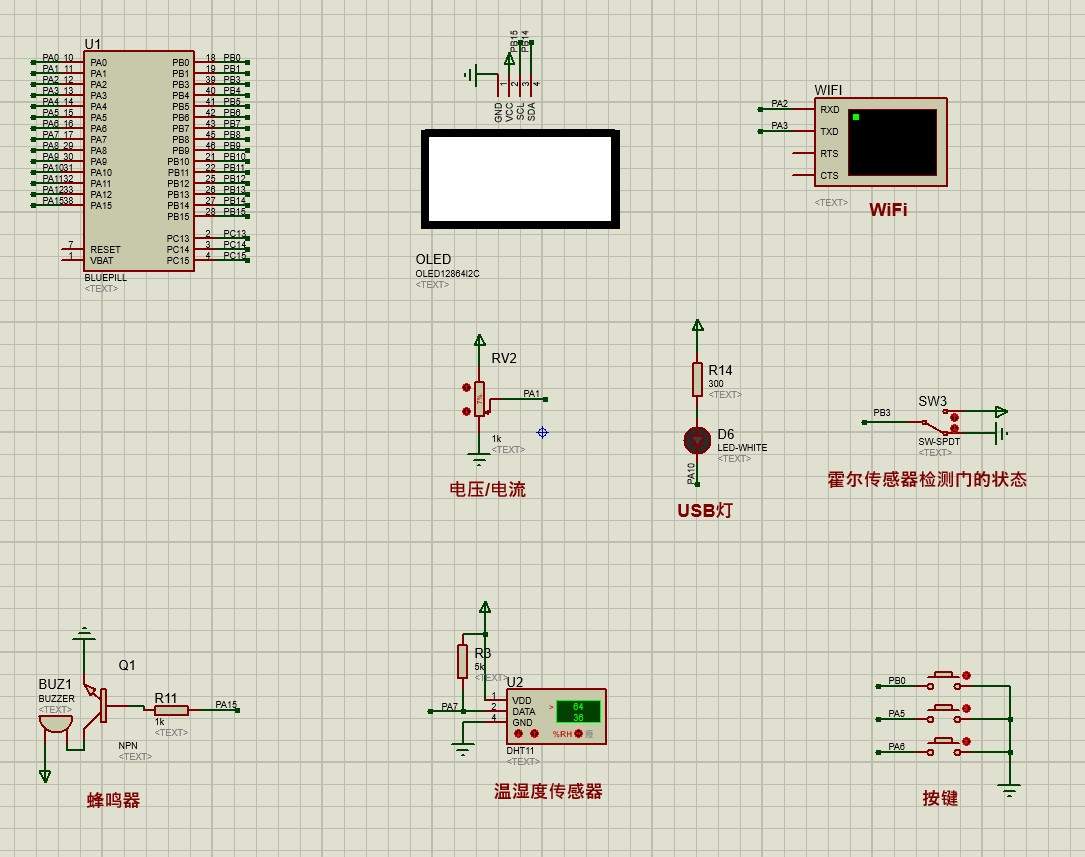Select the Q1 NPN transistor symbol
Image resolution: width=1085 pixels, height=857 pixels.
(96, 706)
